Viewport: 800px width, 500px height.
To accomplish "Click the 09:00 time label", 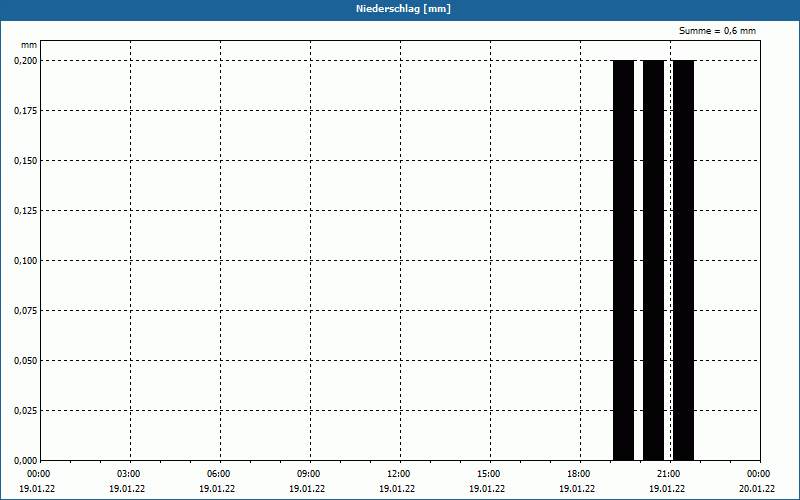I will click(x=309, y=474).
